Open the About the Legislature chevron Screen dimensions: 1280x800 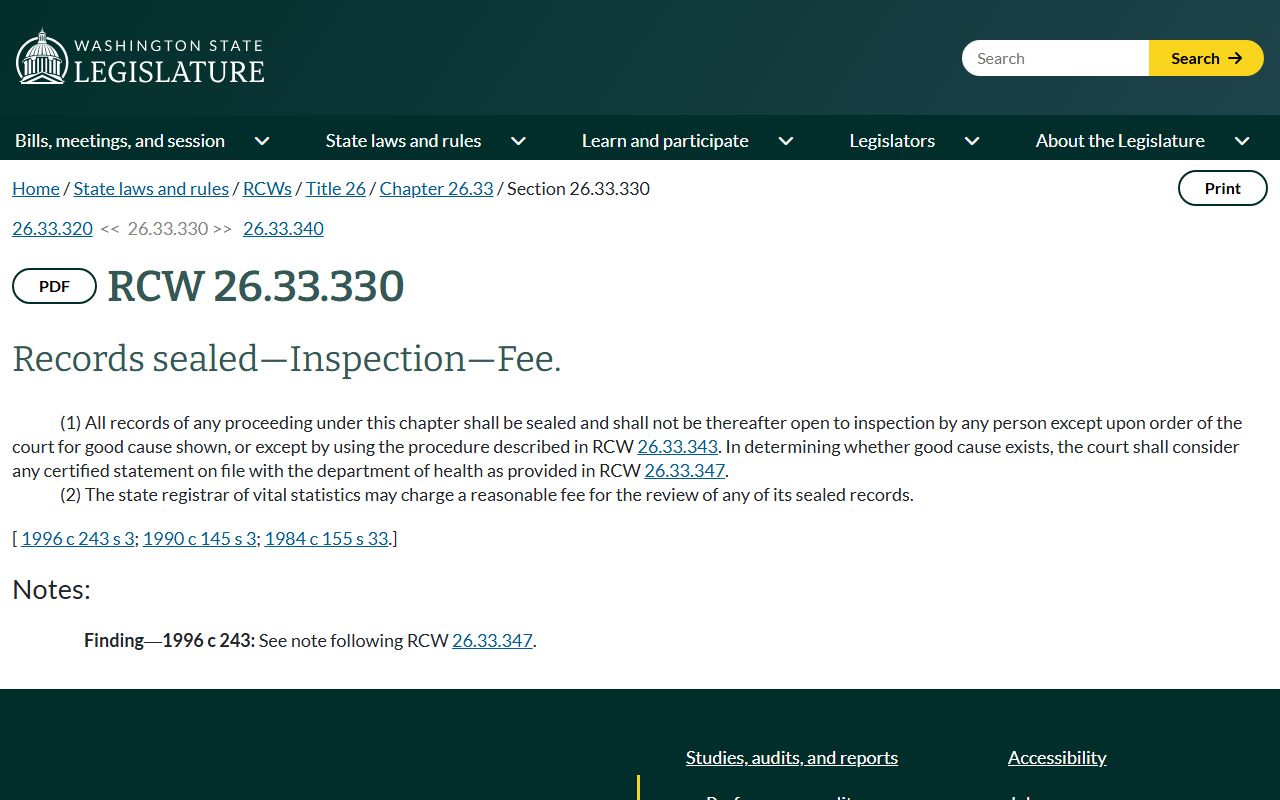point(1242,141)
